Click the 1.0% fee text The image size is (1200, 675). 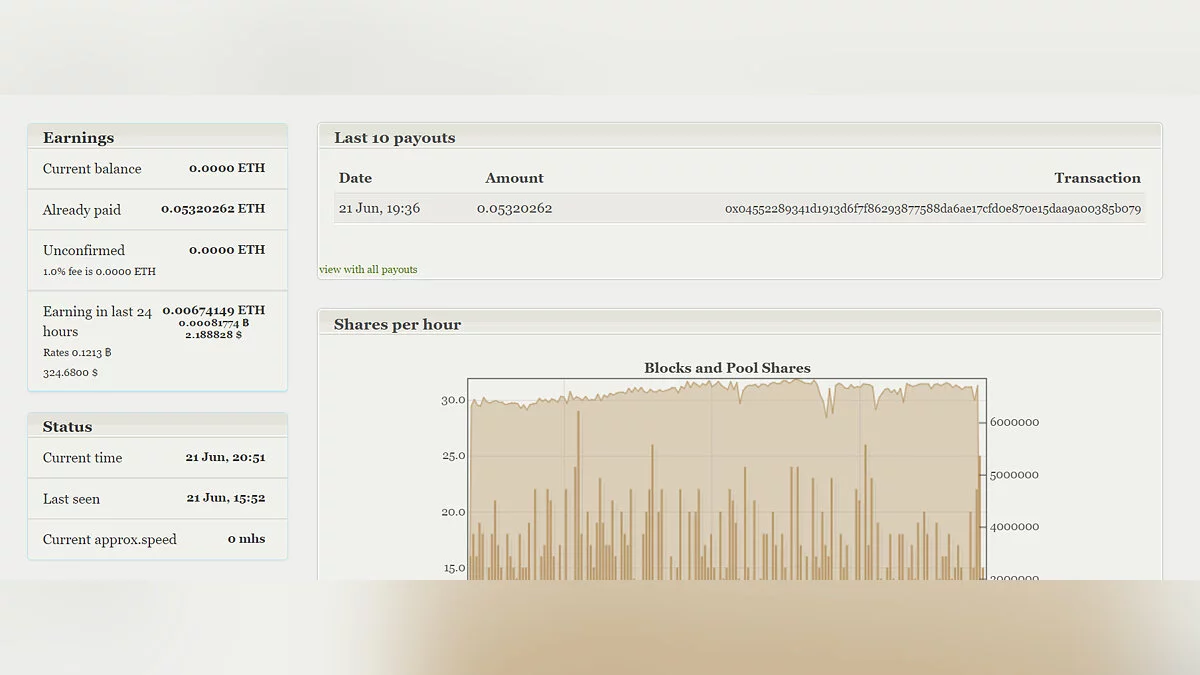click(99, 272)
